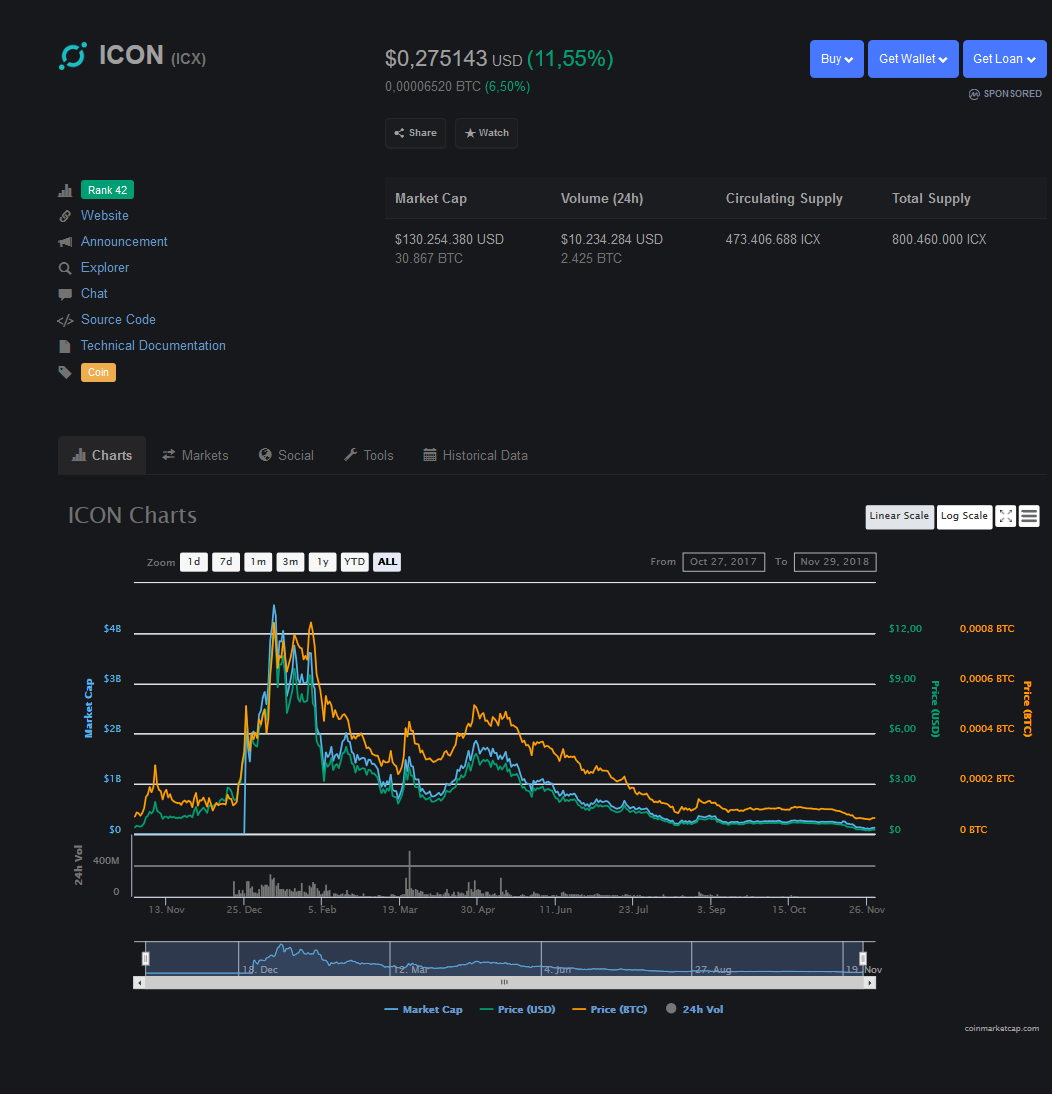
Task: Open the Get Wallet dropdown
Action: (x=912, y=59)
